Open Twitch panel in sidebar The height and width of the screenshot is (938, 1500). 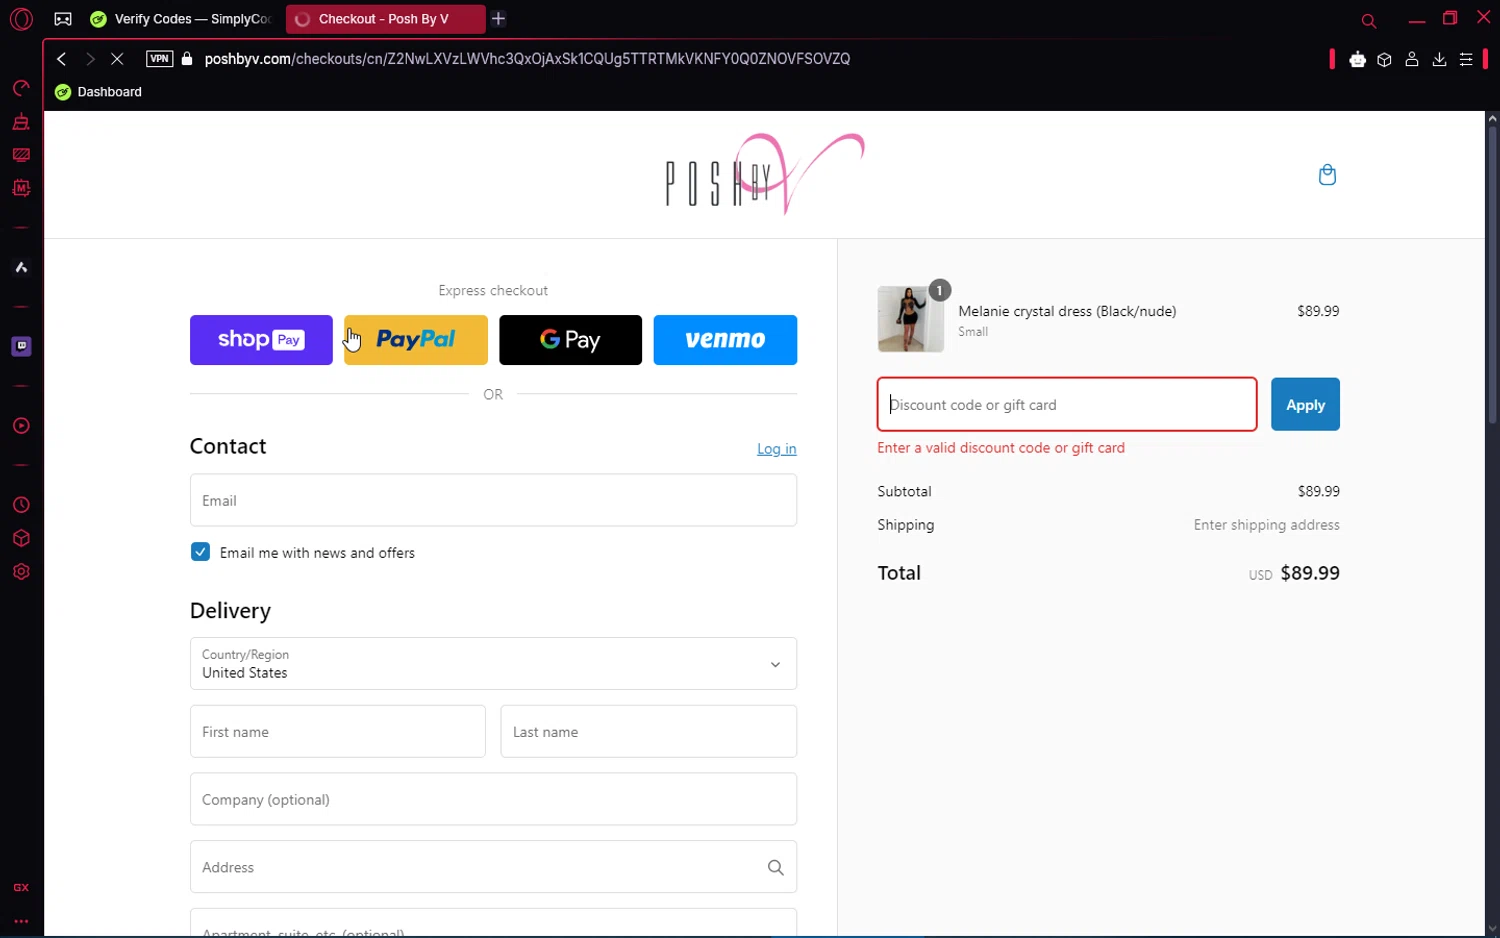pyautogui.click(x=21, y=346)
